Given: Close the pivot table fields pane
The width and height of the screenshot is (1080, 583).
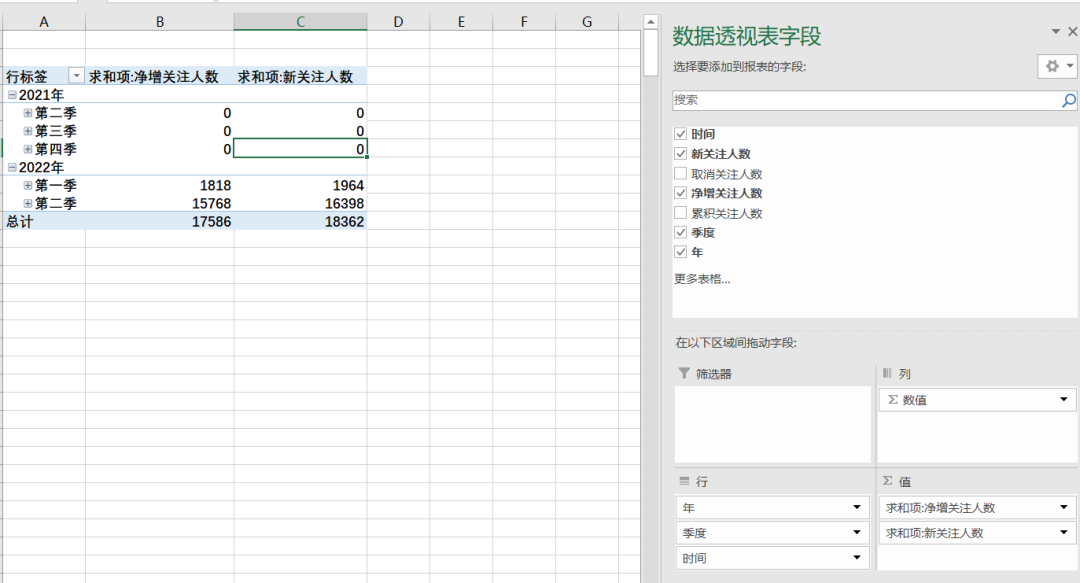Looking at the screenshot, I should [x=1072, y=32].
